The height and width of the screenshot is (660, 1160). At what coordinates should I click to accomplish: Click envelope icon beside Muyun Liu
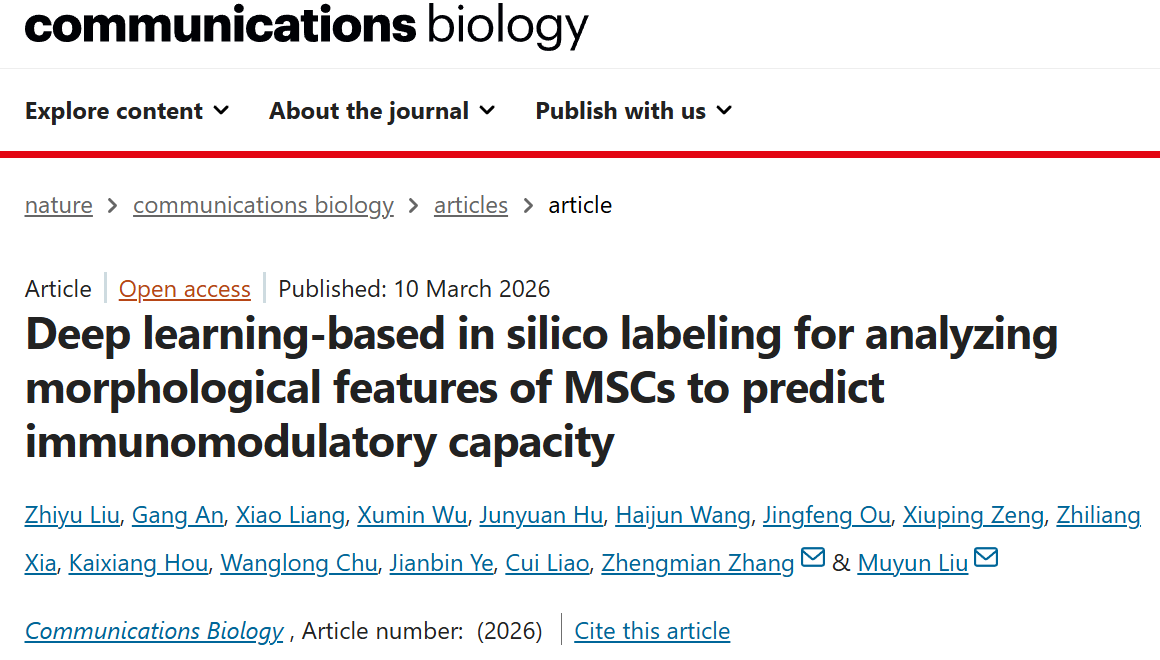[986, 558]
